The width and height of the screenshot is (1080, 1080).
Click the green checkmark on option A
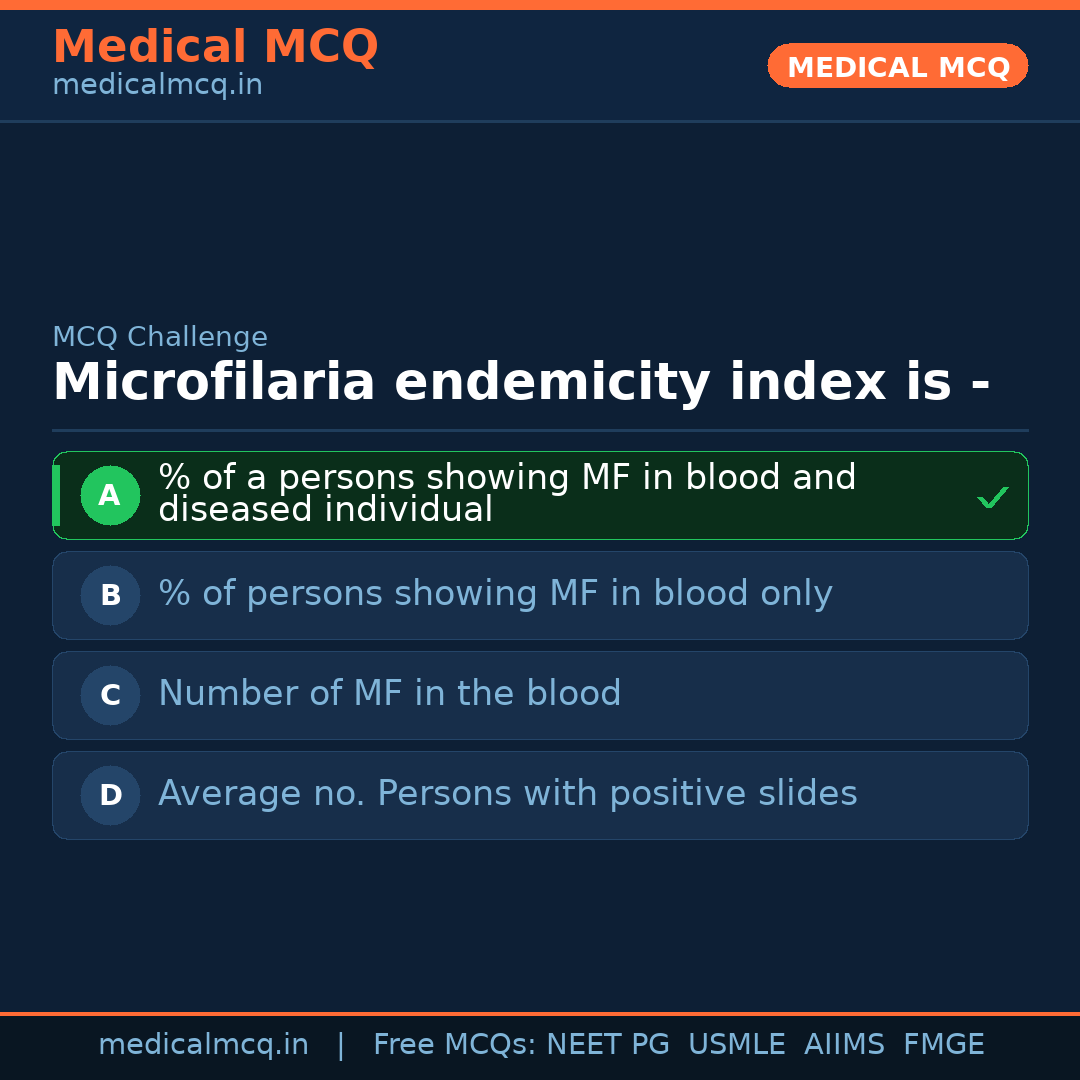tap(992, 497)
